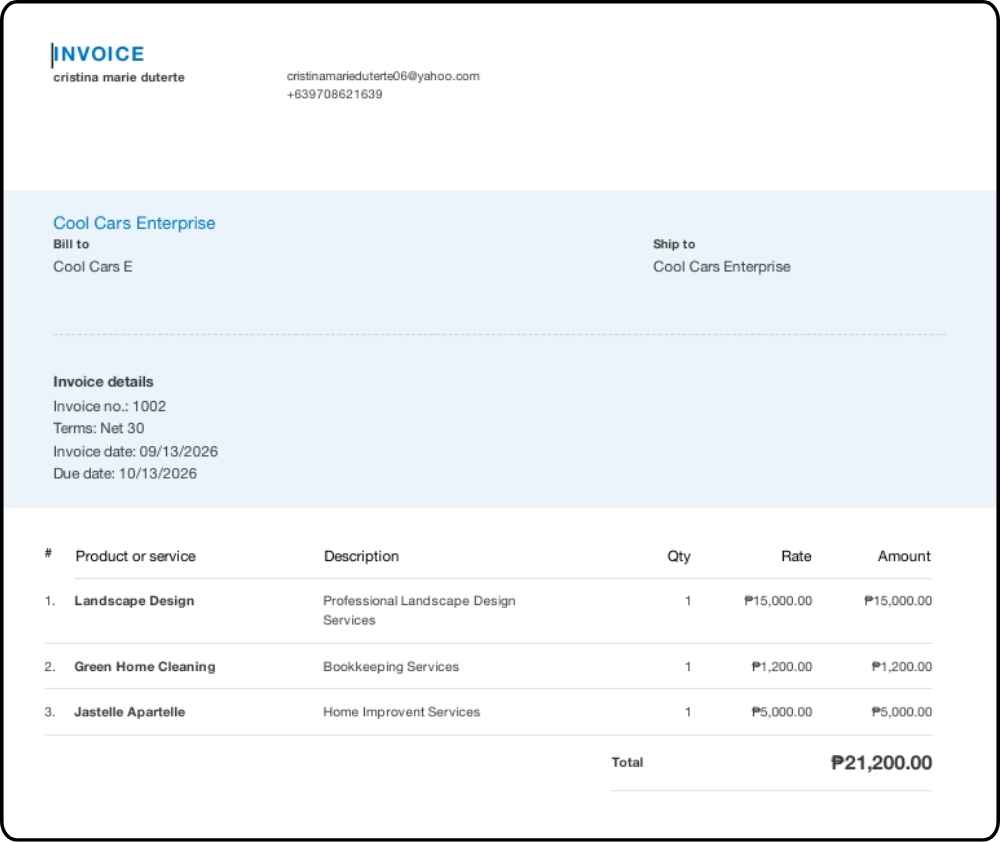Click the quantity in the Landscape Design row
The image size is (1000, 842).
(x=688, y=601)
